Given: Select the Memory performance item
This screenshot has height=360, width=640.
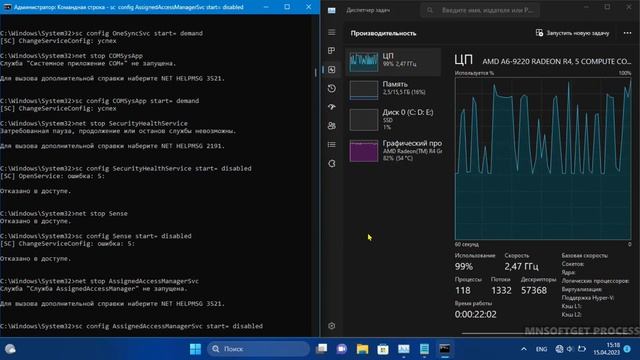Looking at the screenshot, I should coord(393,90).
